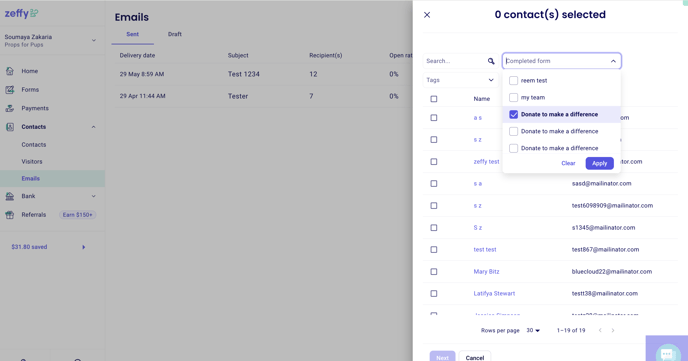Select the checkbox for contact 'a s'
Image resolution: width=688 pixels, height=361 pixels.
(x=434, y=118)
